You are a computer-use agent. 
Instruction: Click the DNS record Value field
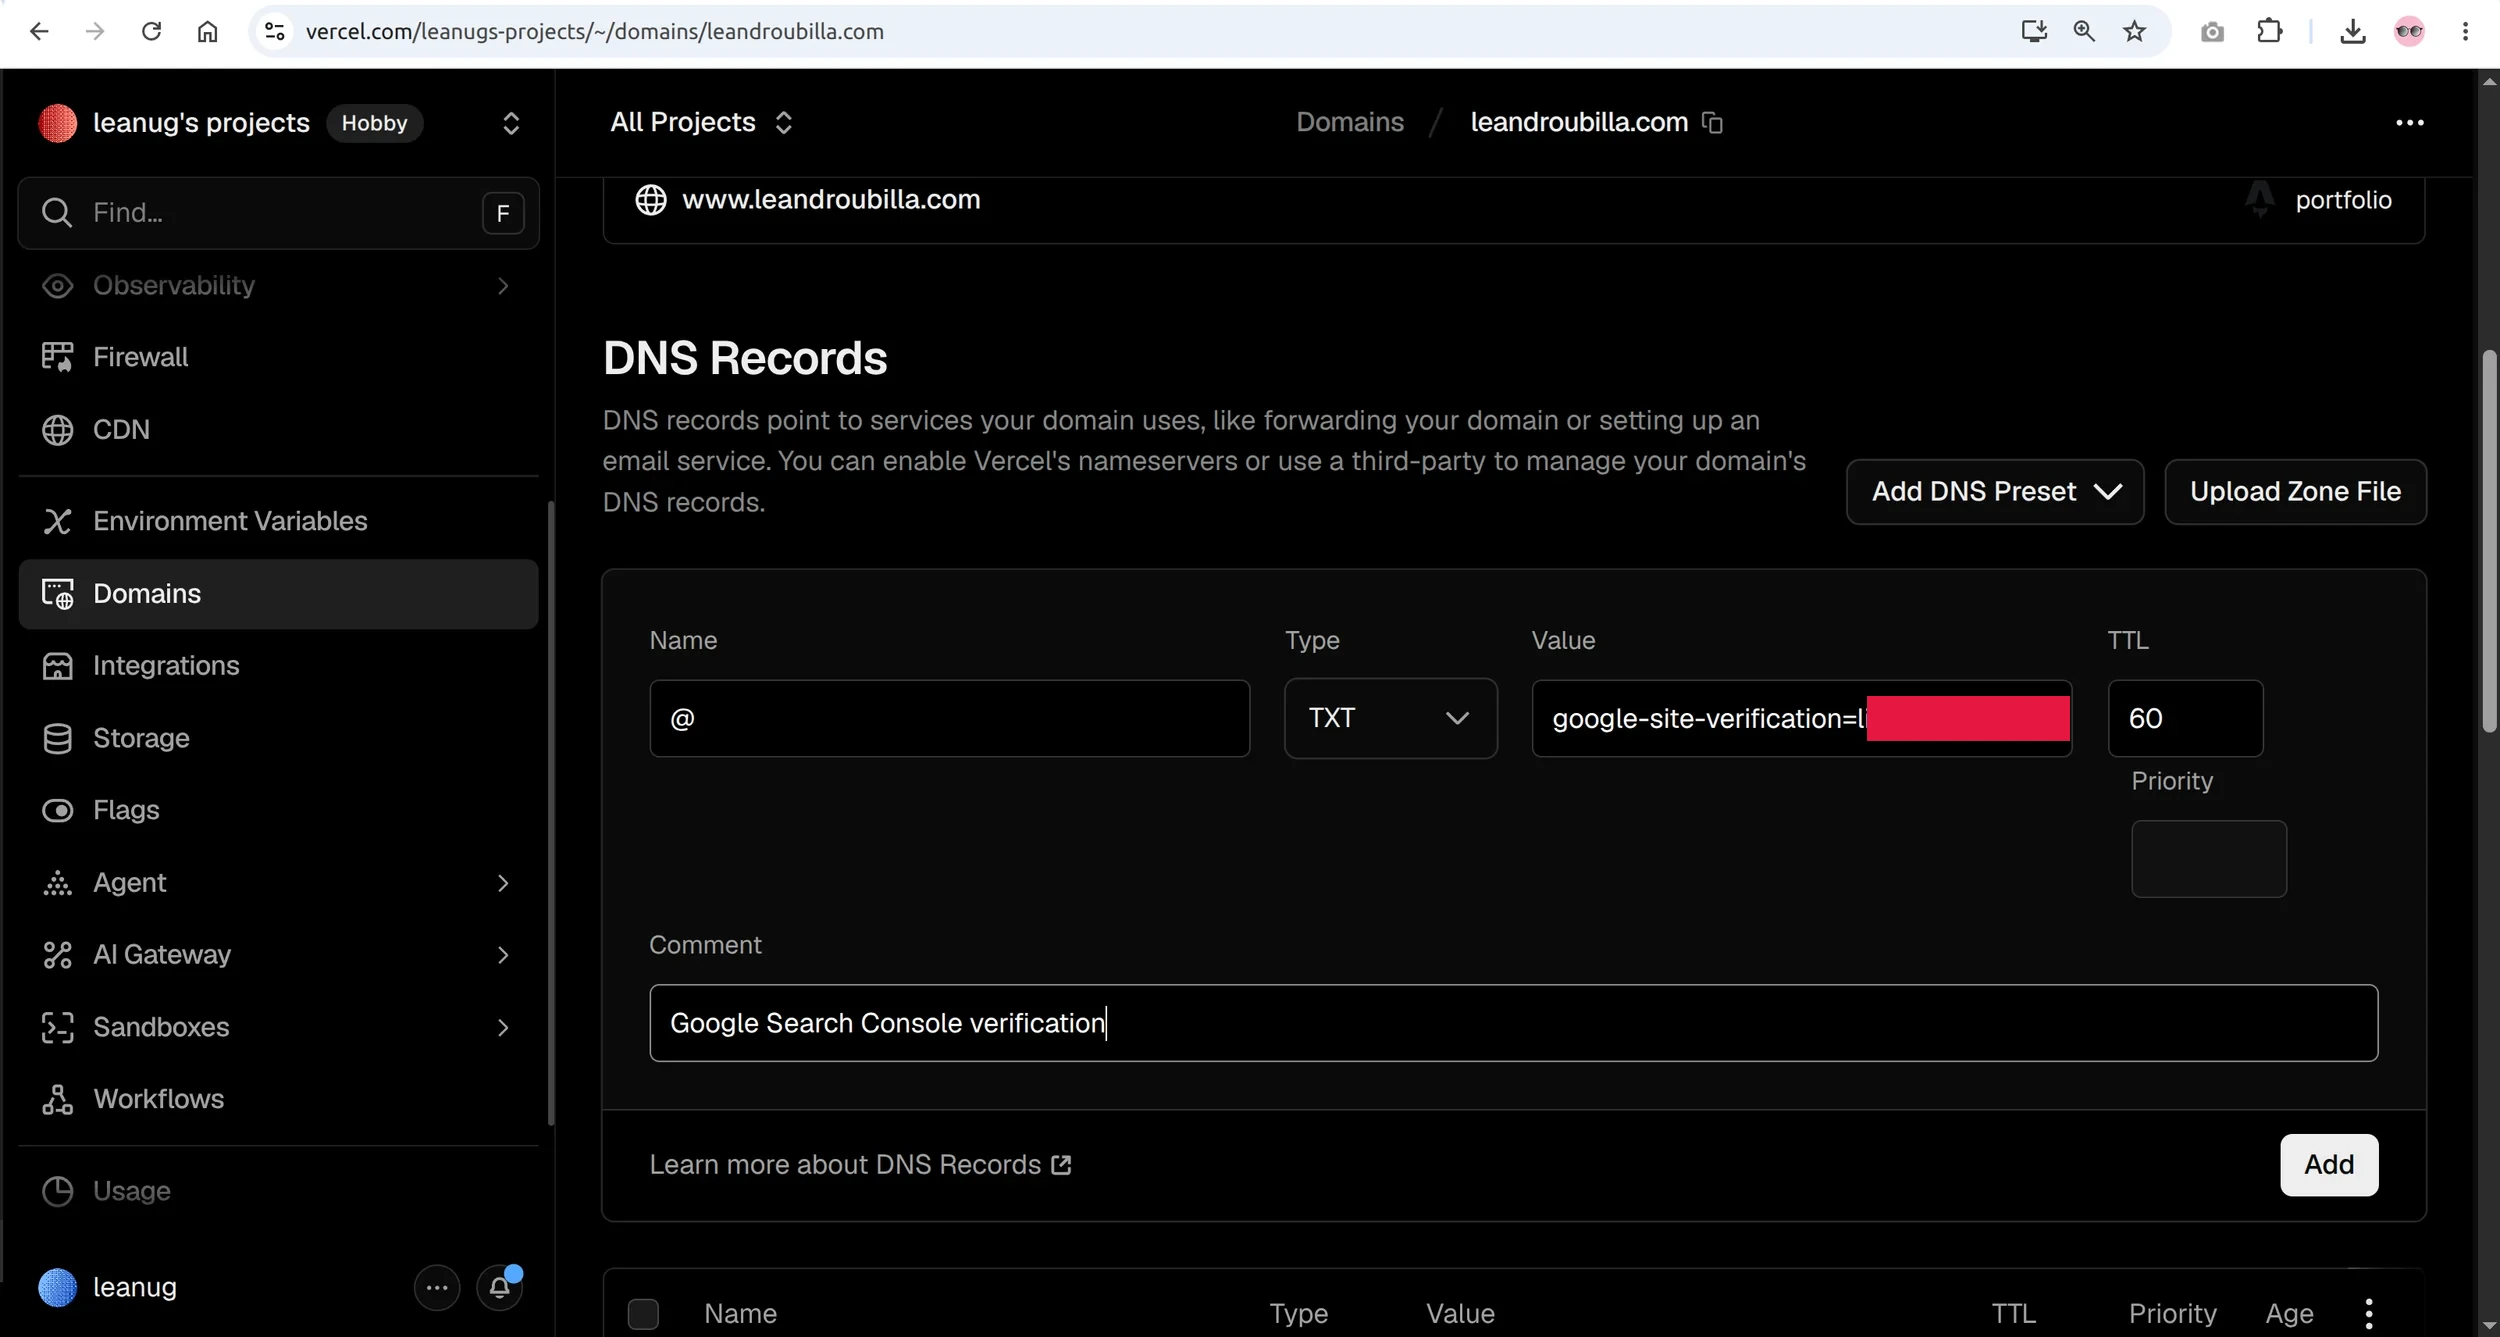pyautogui.click(x=1801, y=718)
